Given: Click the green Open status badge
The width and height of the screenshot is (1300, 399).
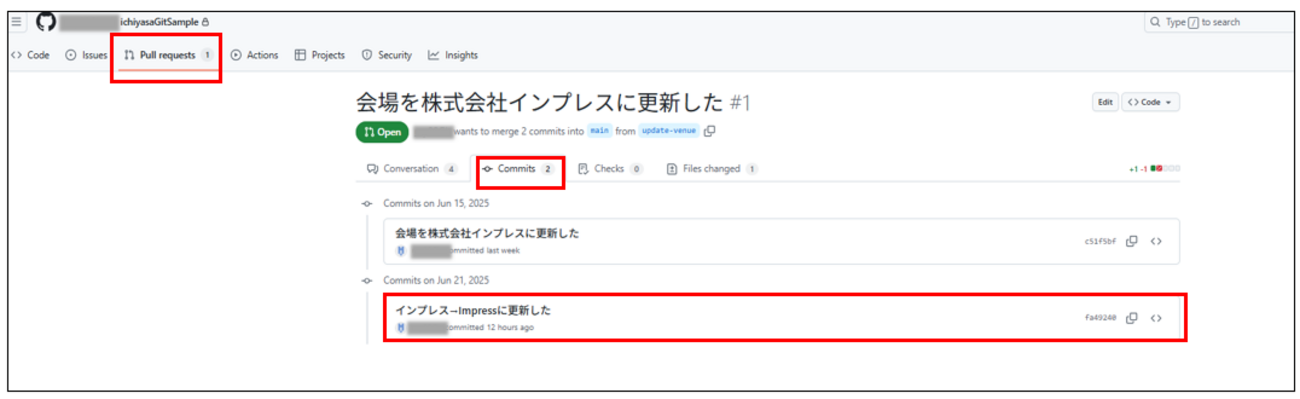Looking at the screenshot, I should point(382,131).
